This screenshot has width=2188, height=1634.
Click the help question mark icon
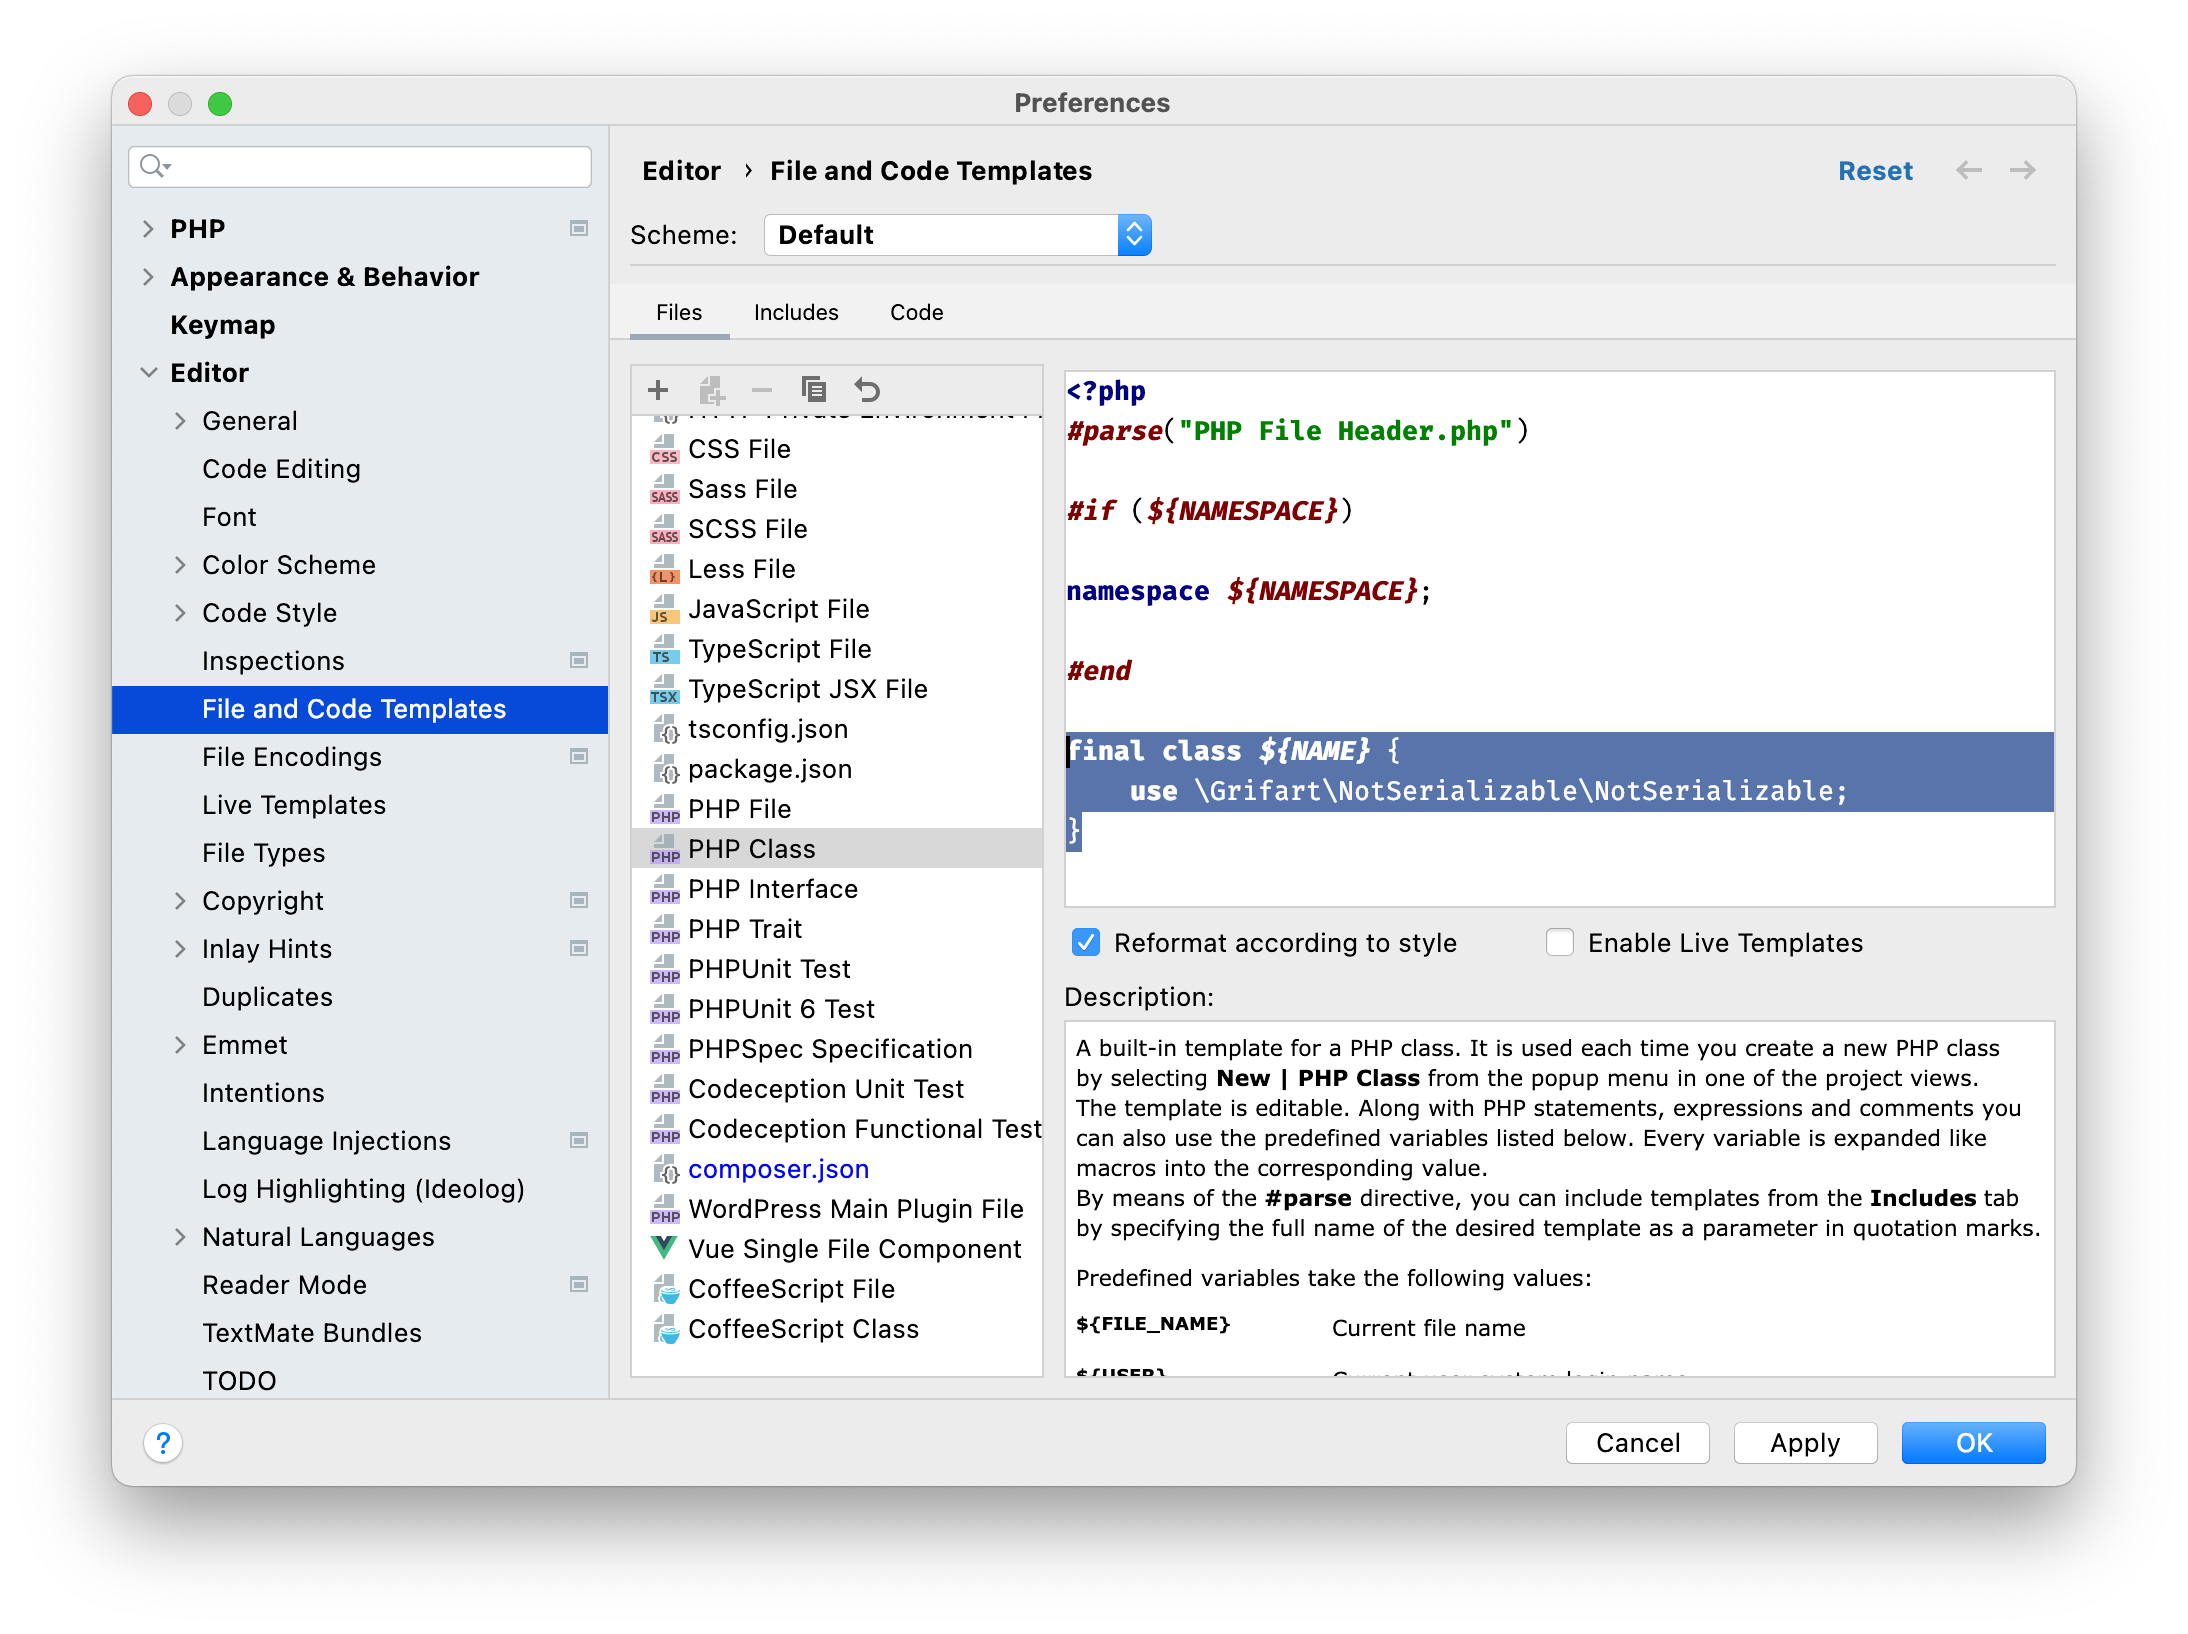[163, 1443]
